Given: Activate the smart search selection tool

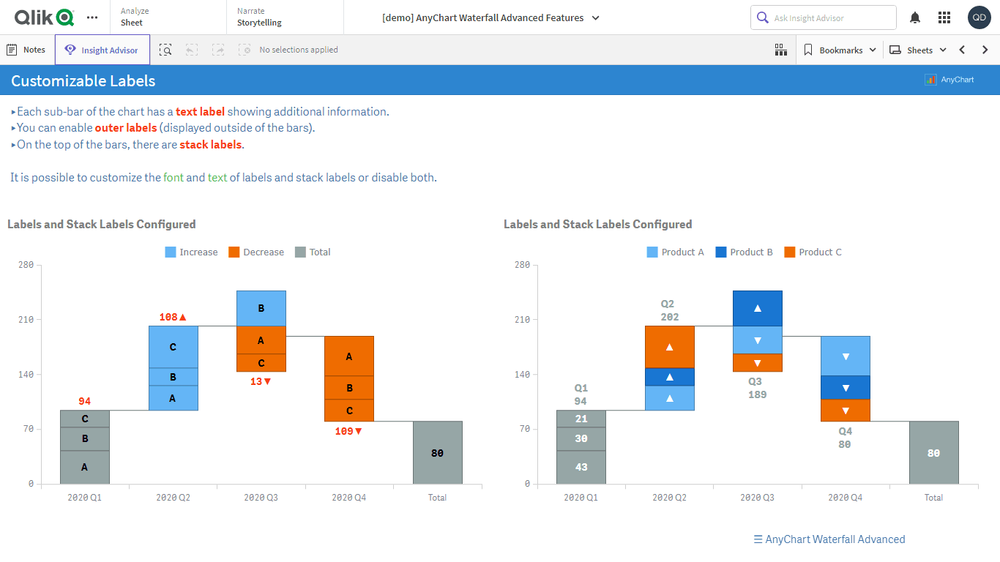Looking at the screenshot, I should [166, 50].
